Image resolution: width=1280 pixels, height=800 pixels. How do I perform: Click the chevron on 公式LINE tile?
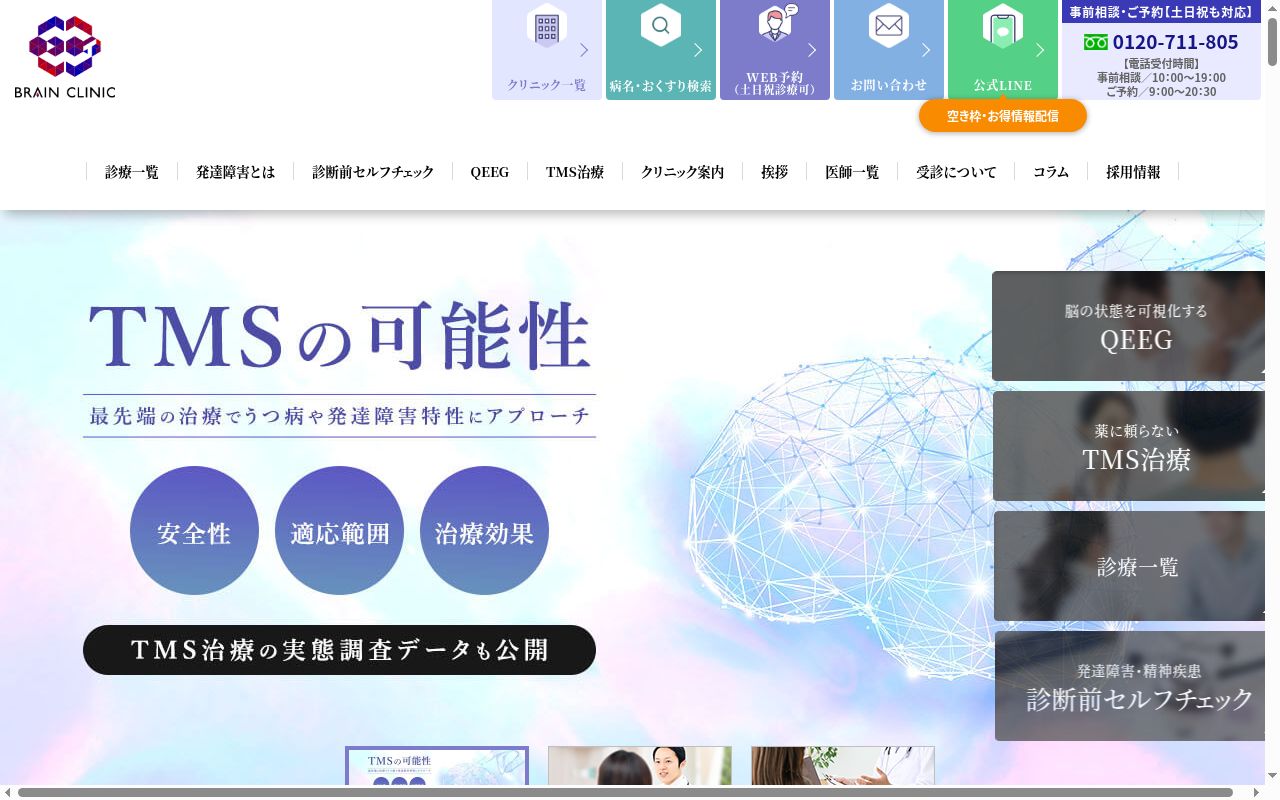pyautogui.click(x=1040, y=50)
